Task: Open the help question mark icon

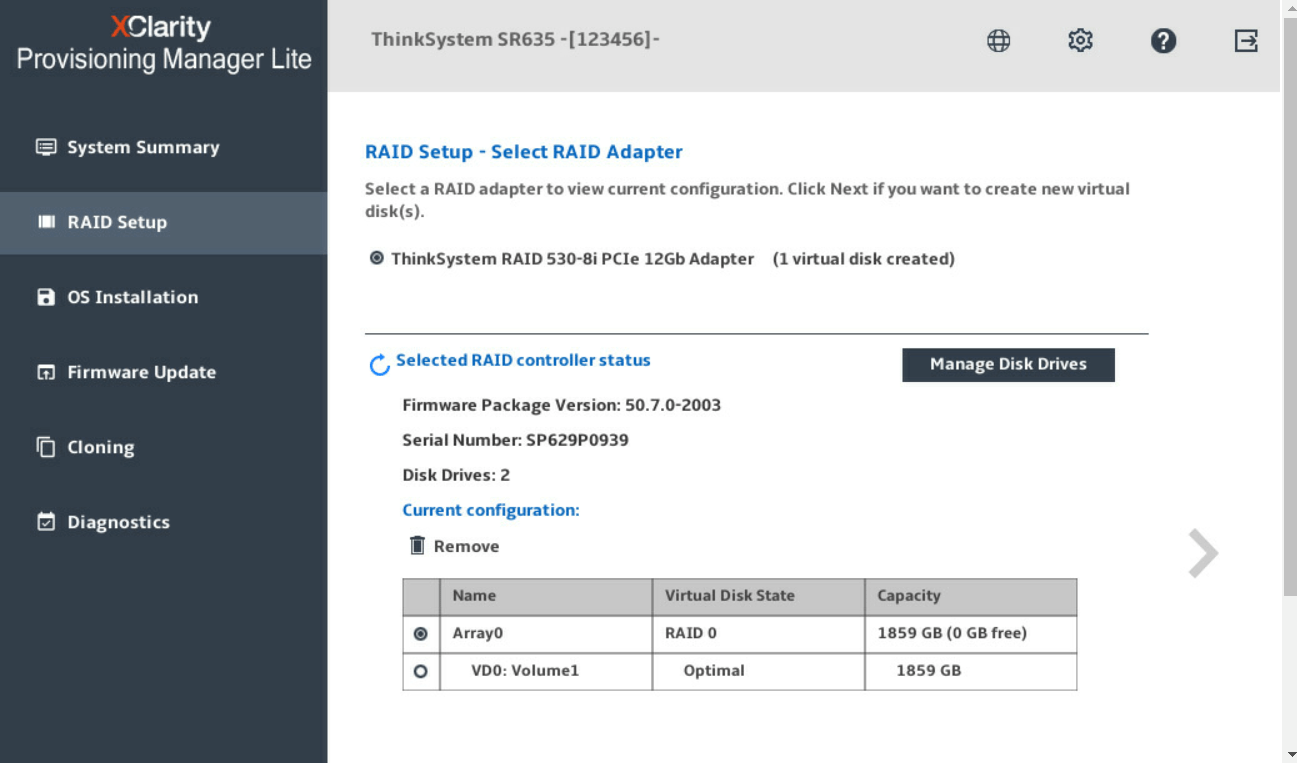Action: pyautogui.click(x=1163, y=41)
